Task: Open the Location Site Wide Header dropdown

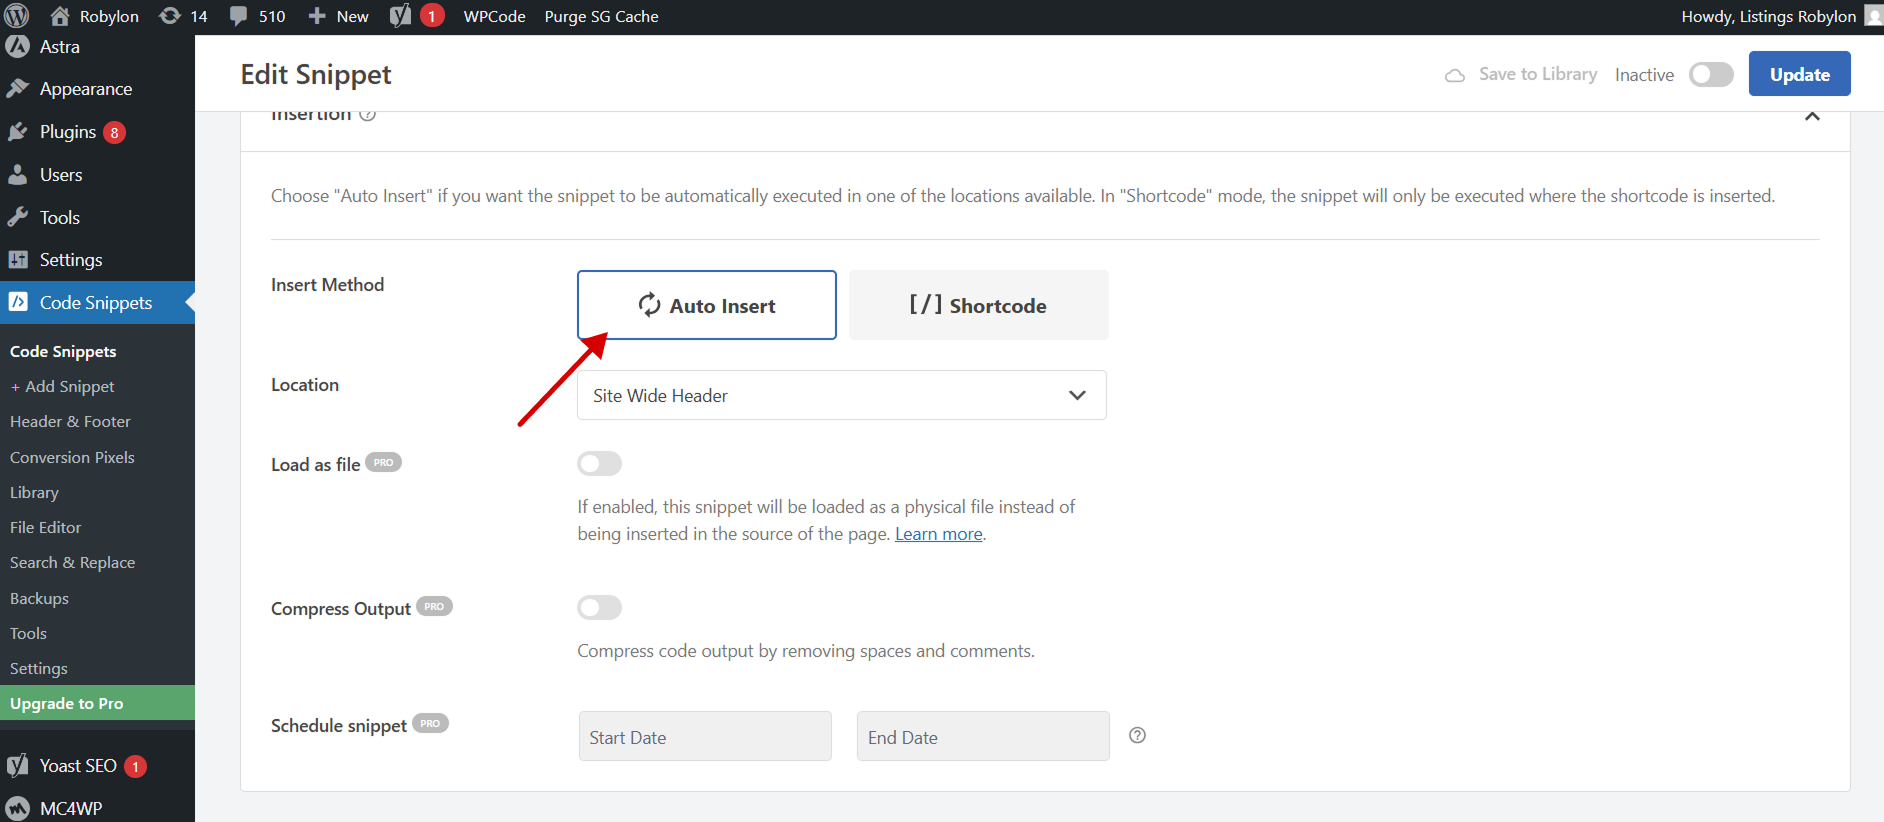Action: click(x=841, y=395)
